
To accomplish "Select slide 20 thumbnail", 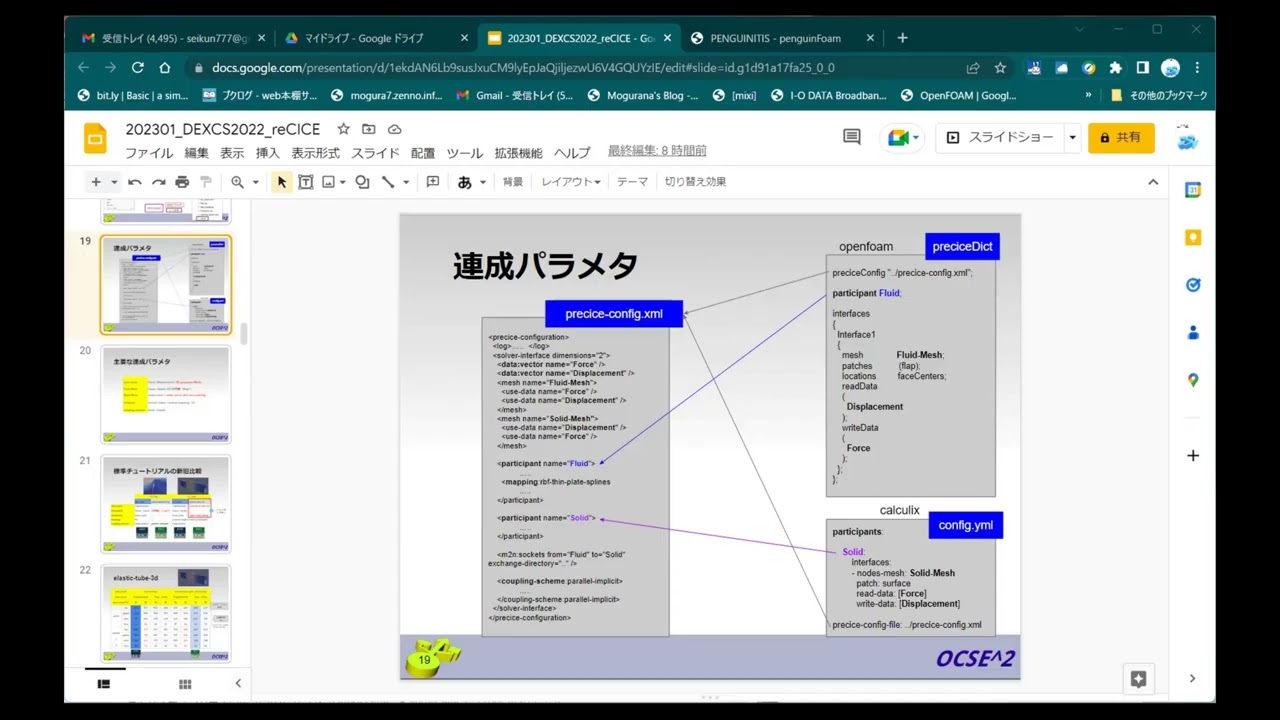I will (x=166, y=394).
